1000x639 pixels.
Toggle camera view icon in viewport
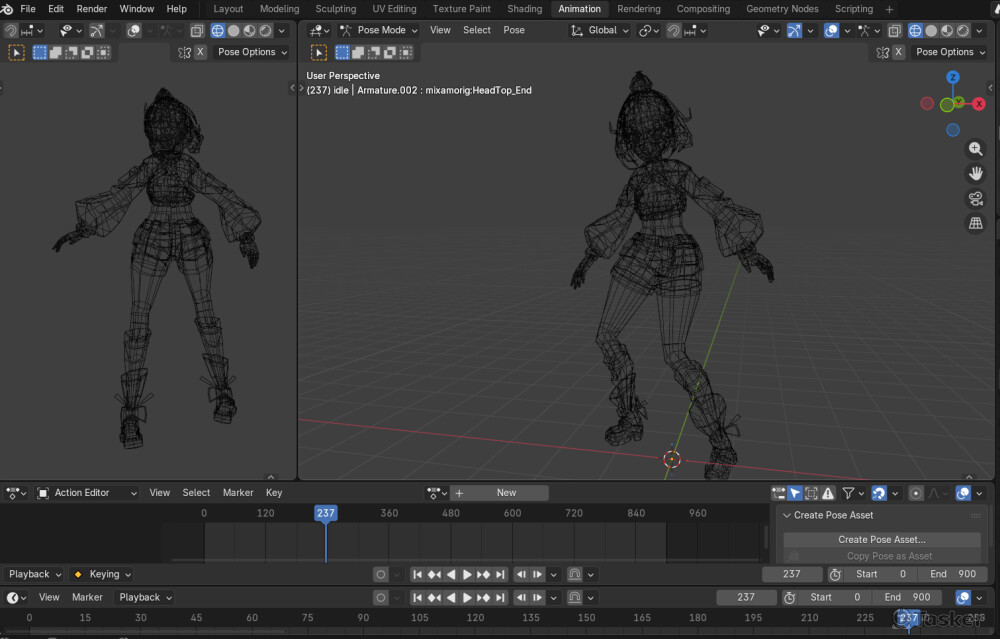[x=976, y=199]
